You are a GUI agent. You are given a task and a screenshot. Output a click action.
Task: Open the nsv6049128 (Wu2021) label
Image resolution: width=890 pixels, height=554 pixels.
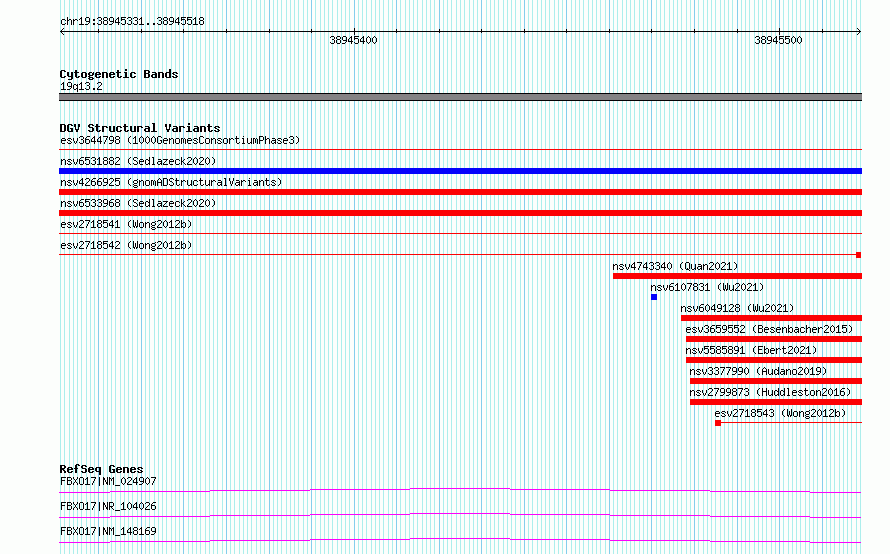coord(737,308)
